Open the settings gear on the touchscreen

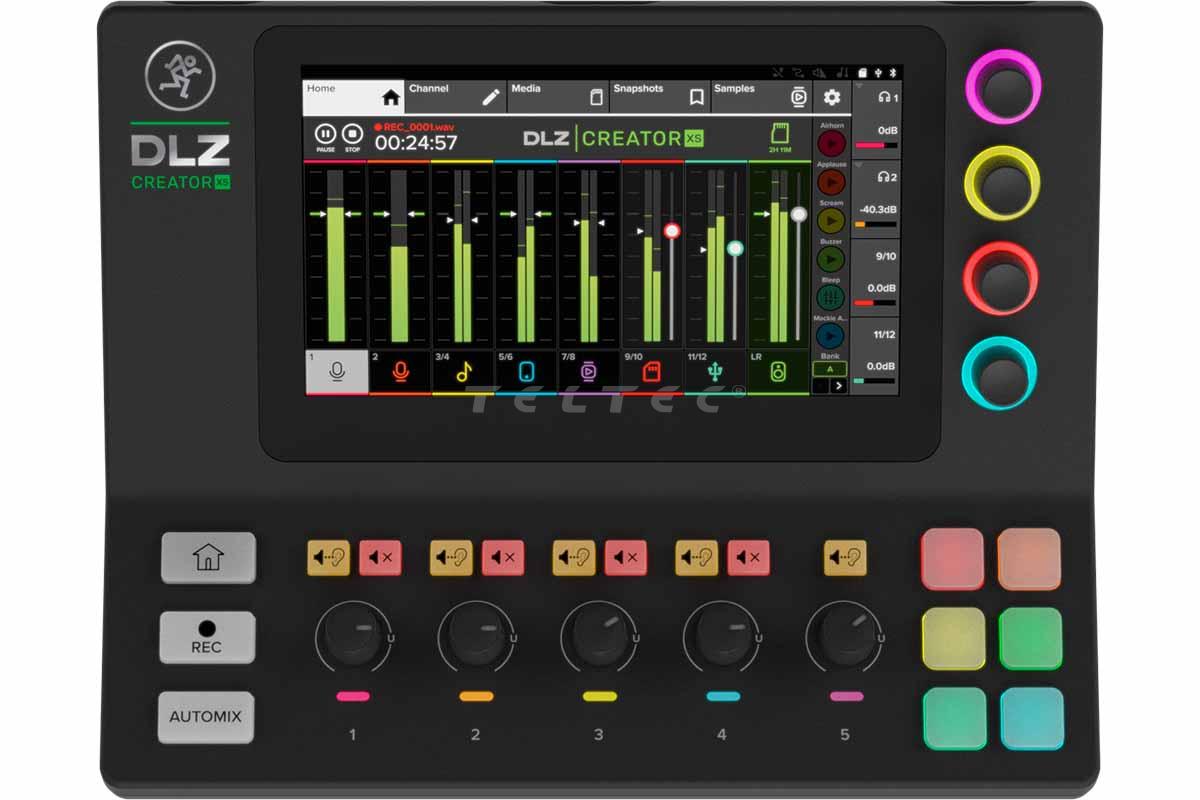pyautogui.click(x=832, y=97)
